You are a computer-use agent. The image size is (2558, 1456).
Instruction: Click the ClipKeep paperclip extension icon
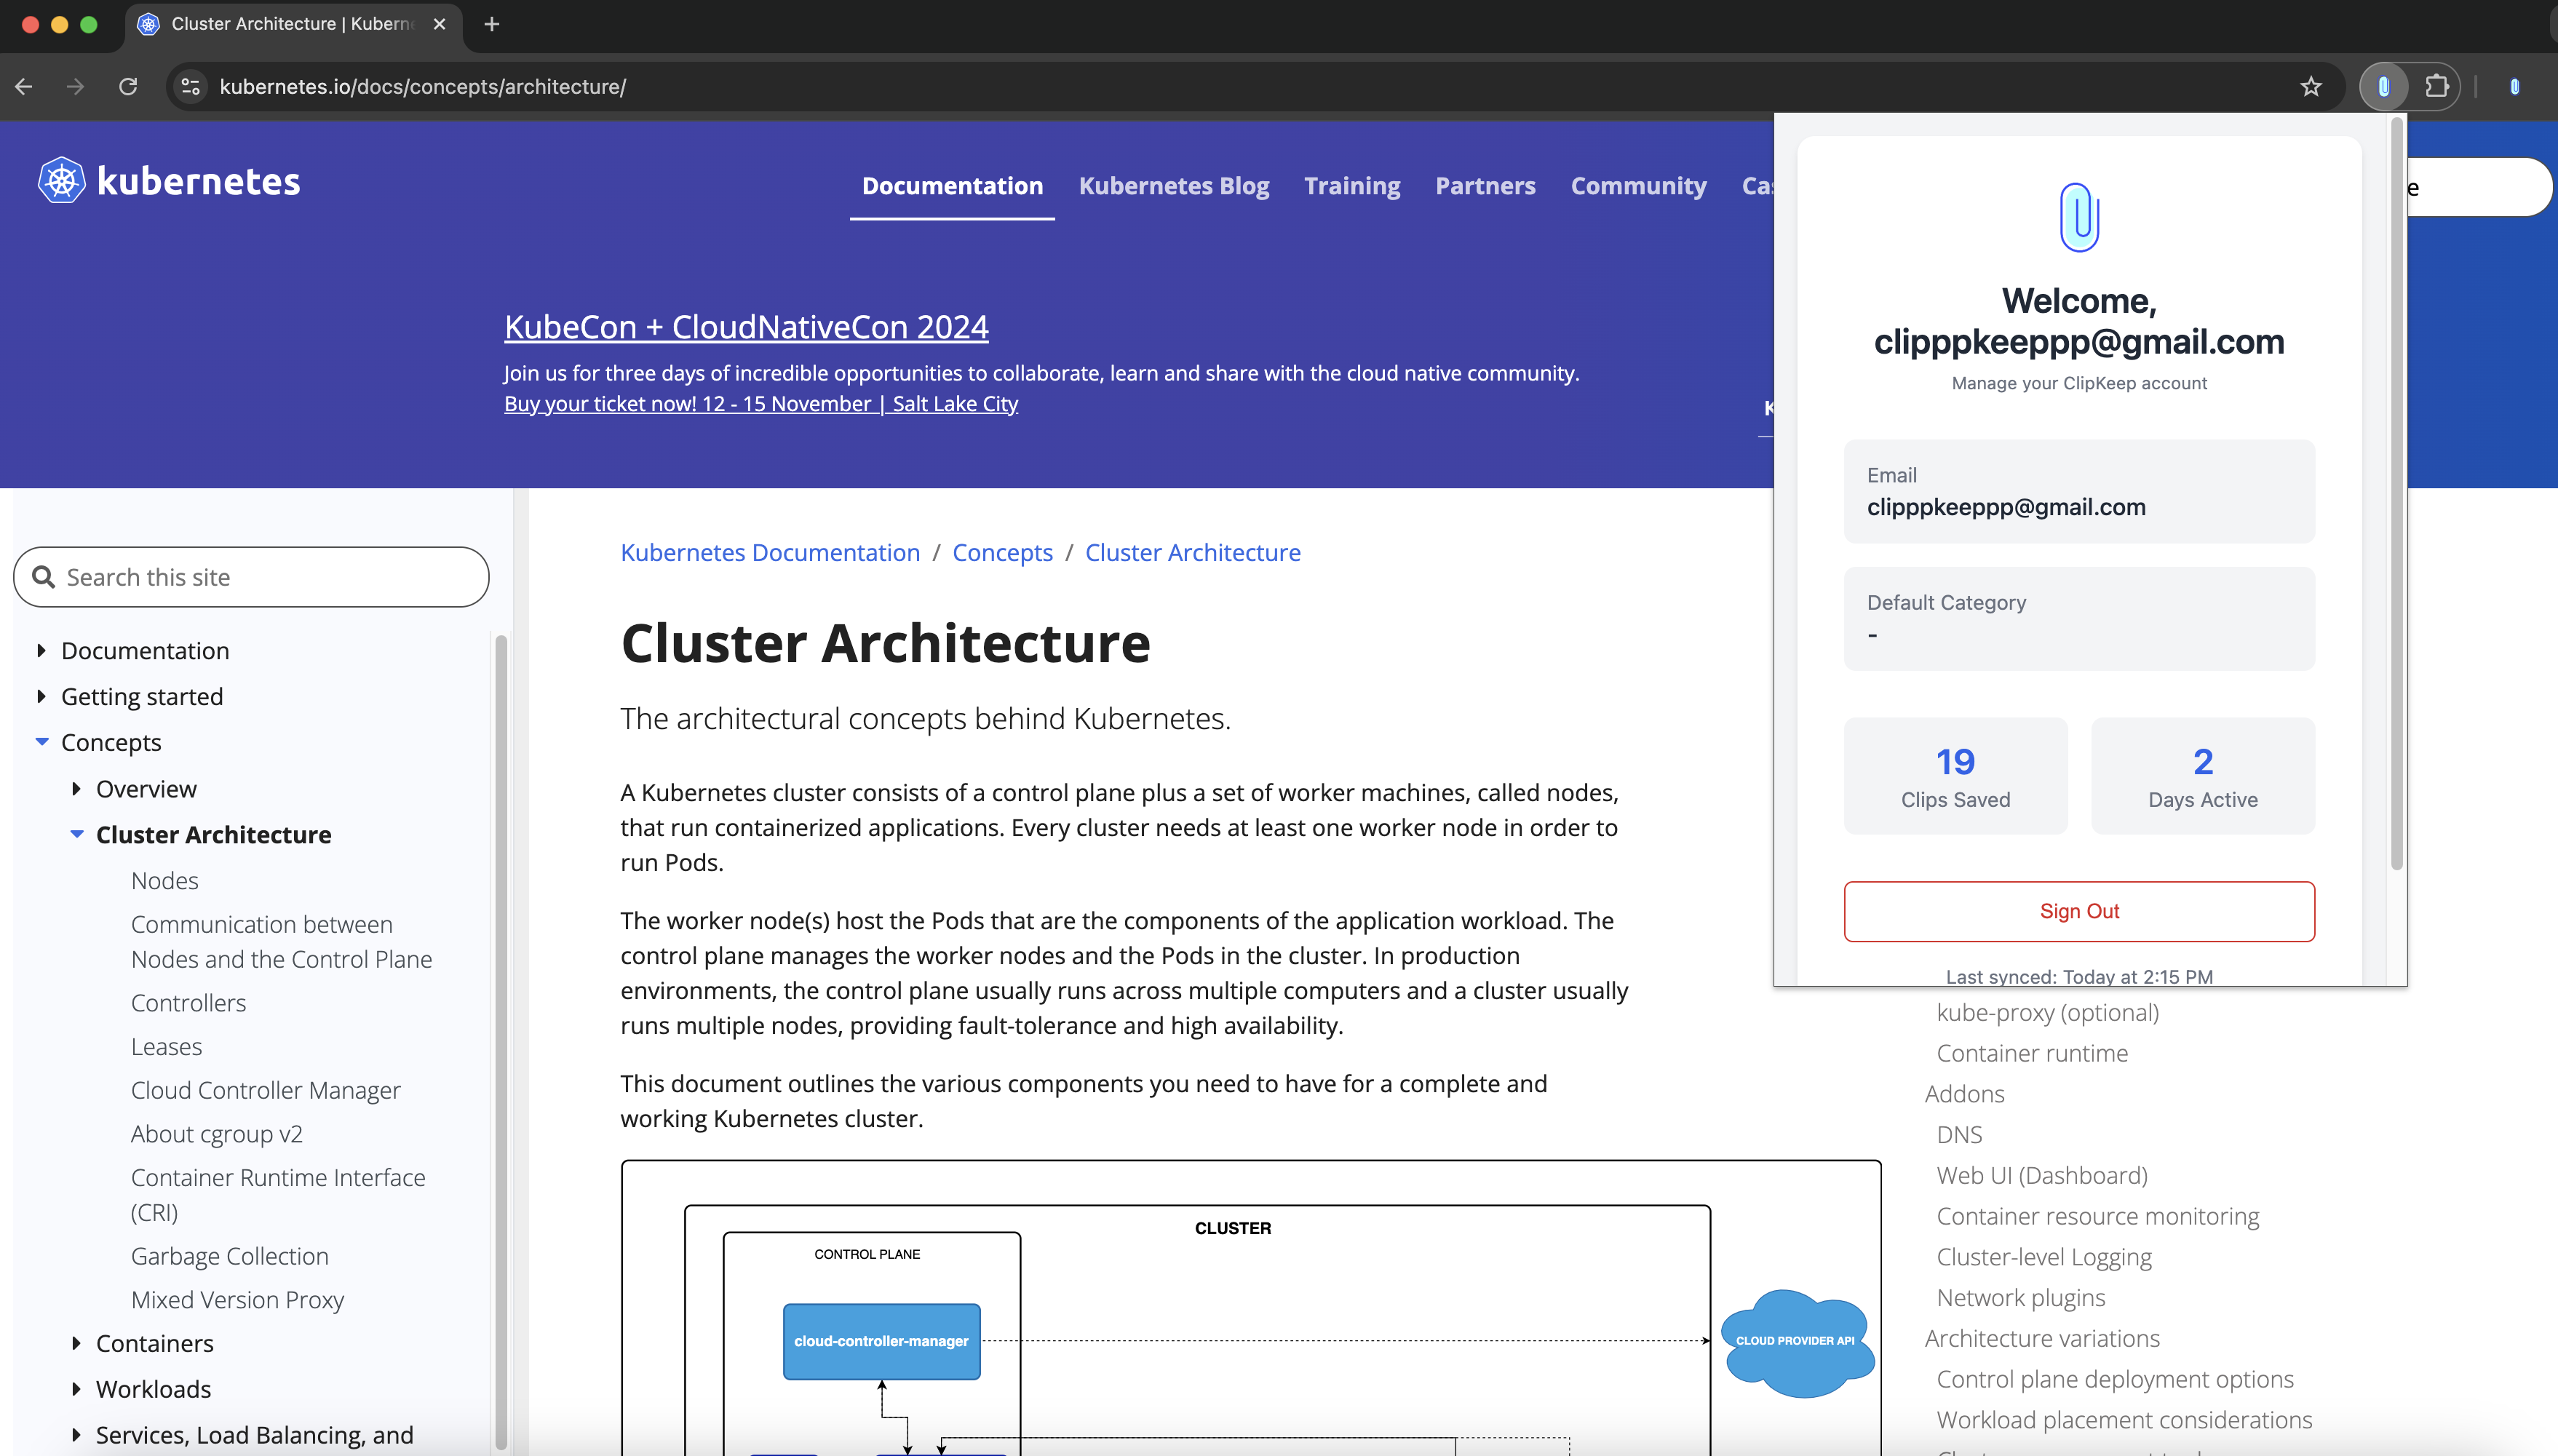[x=2383, y=87]
